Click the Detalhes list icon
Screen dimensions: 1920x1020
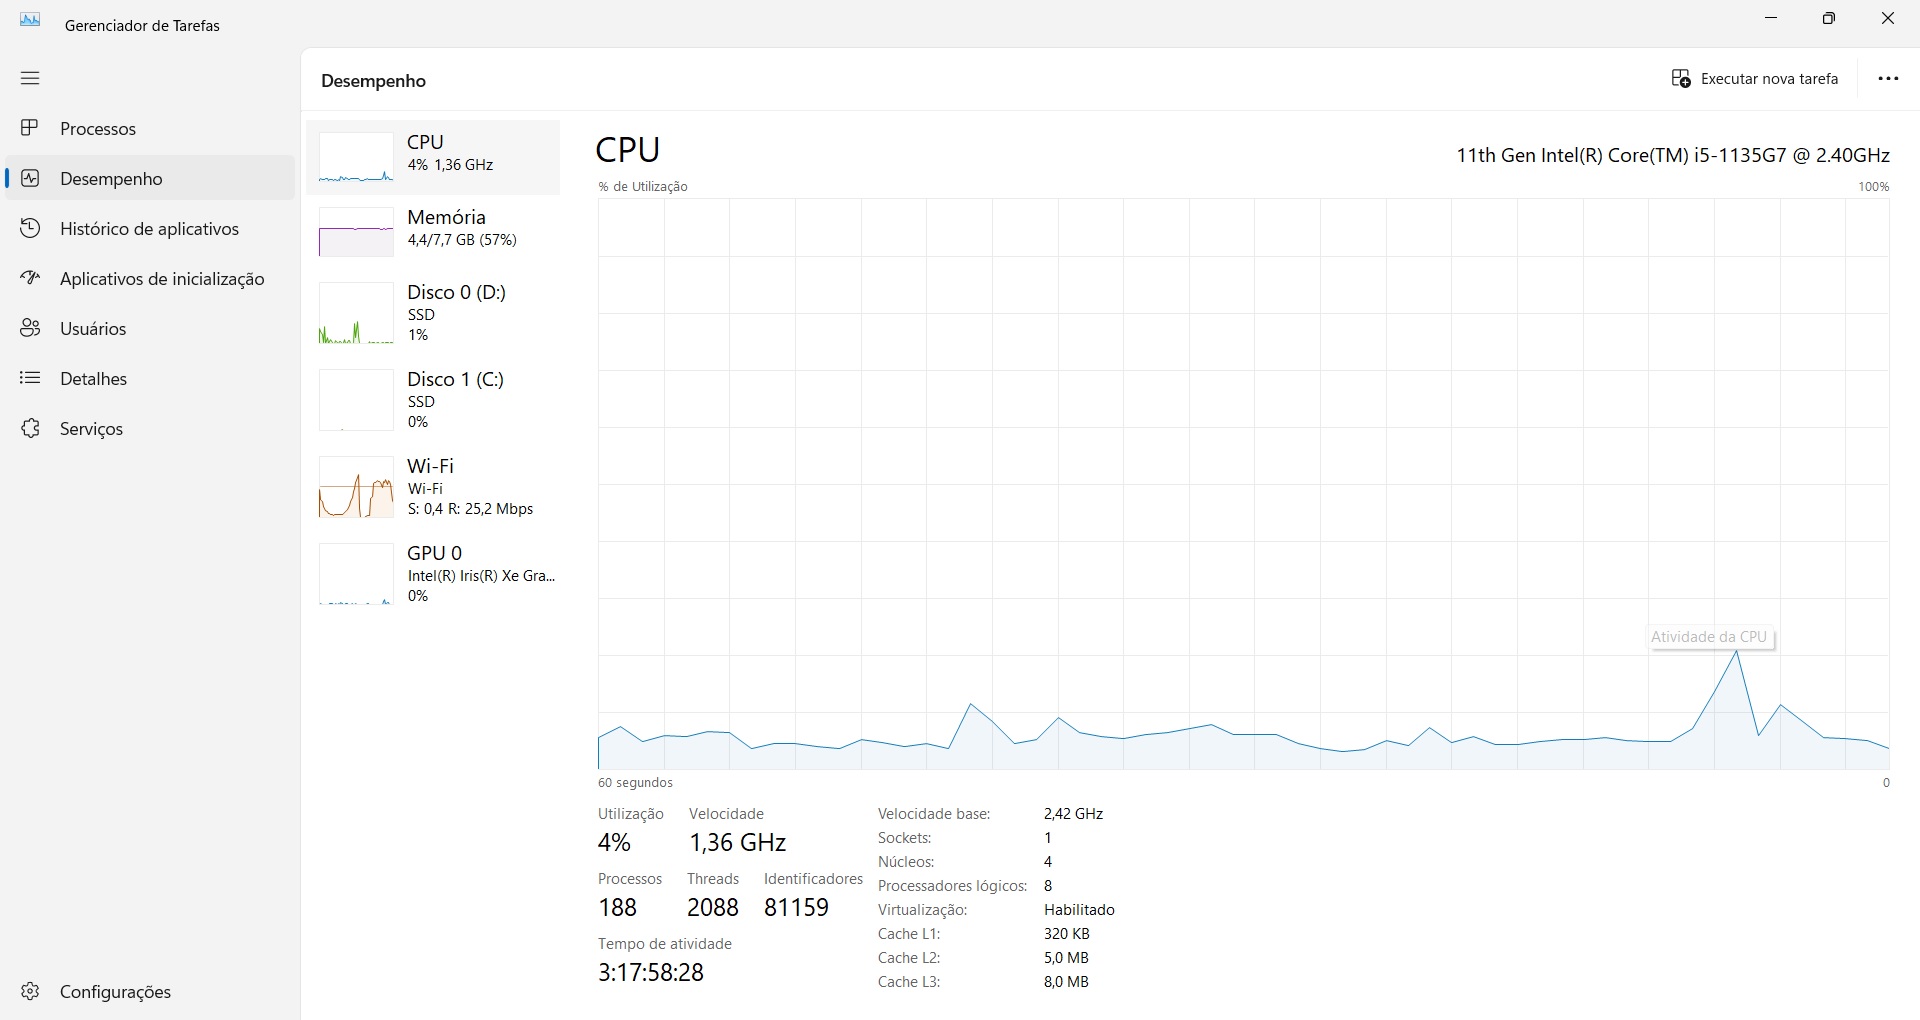point(30,378)
